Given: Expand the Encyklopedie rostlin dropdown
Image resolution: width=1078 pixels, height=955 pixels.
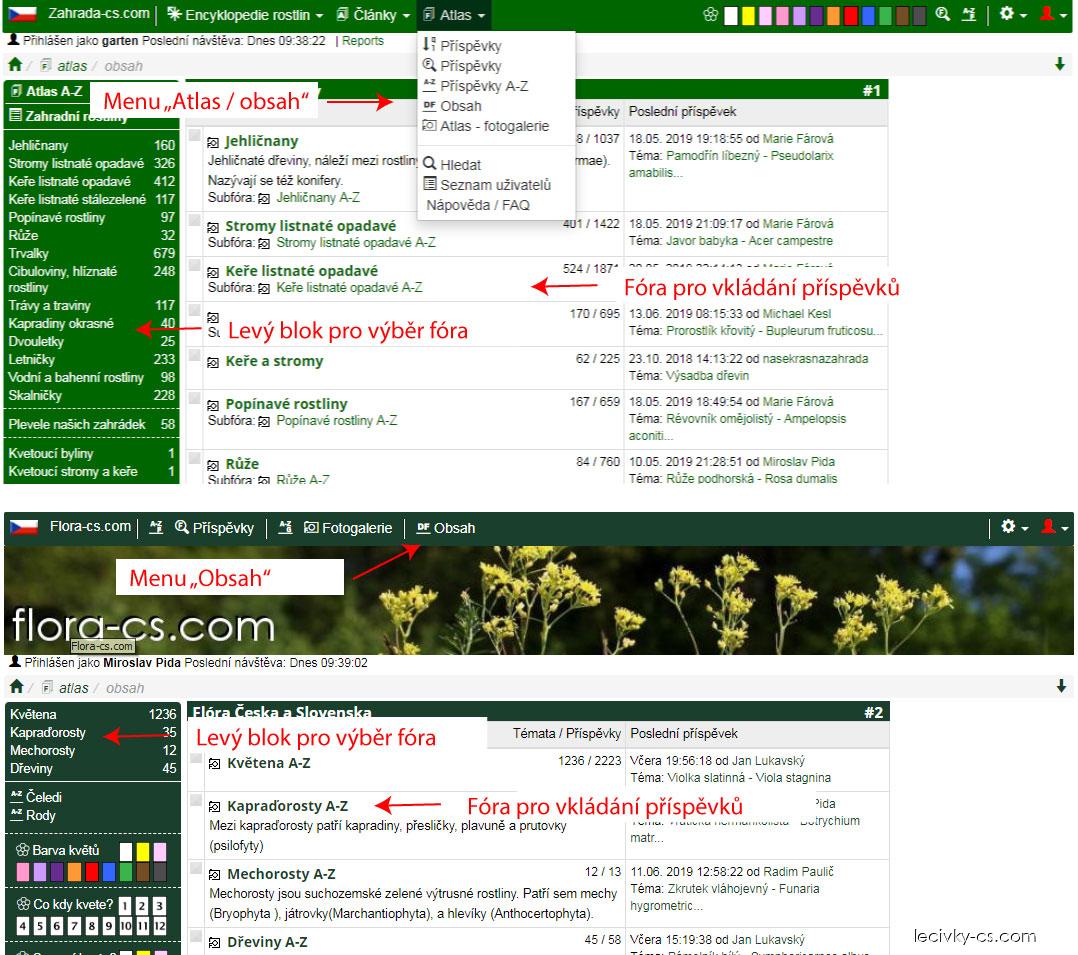Looking at the screenshot, I should (245, 15).
